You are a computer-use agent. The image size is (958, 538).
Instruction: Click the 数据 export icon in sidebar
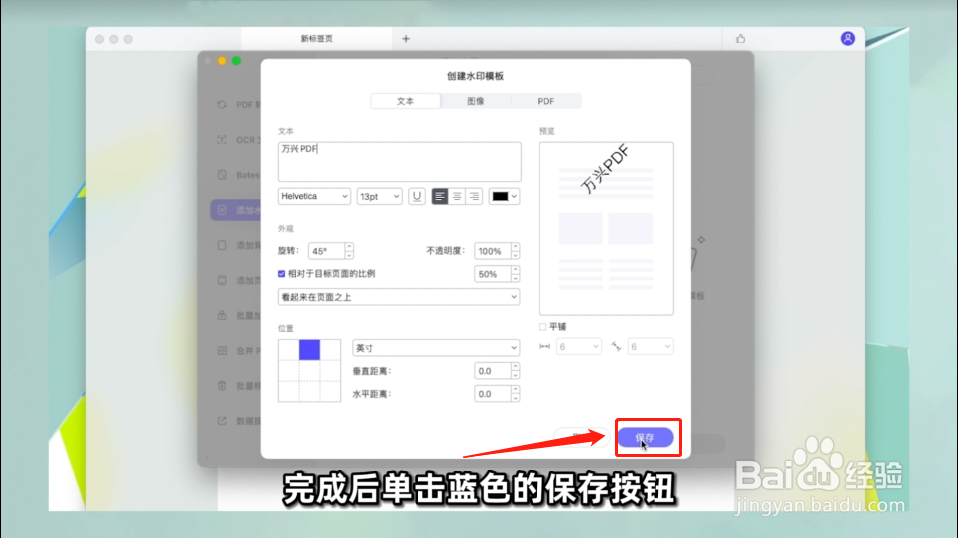tap(222, 421)
